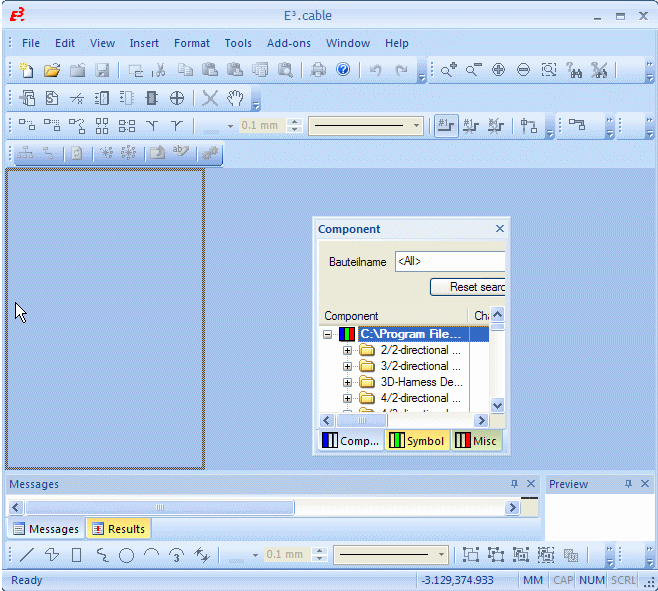
Task: Open Help via blue question mark icon
Action: (x=343, y=69)
